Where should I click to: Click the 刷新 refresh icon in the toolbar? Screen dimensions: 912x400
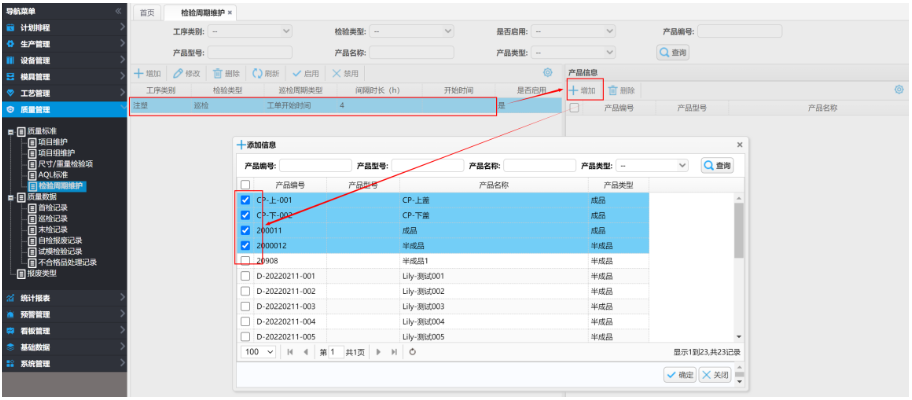click(x=256, y=73)
